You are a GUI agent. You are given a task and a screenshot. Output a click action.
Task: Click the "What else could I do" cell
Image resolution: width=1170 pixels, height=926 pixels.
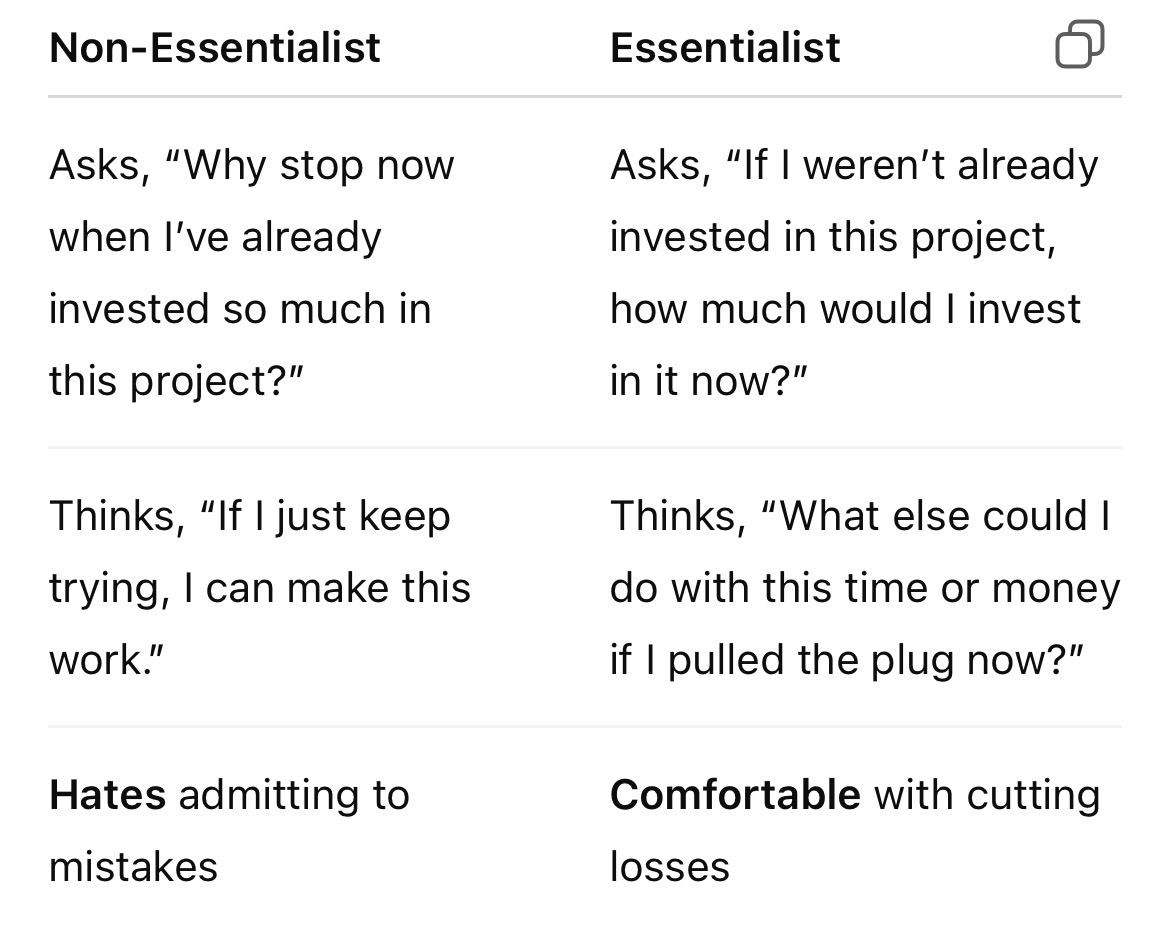(865, 588)
